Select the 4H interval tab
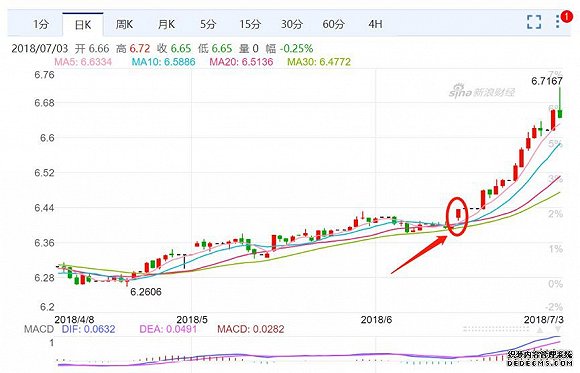Viewport: 580px width, 373px height. click(x=375, y=24)
